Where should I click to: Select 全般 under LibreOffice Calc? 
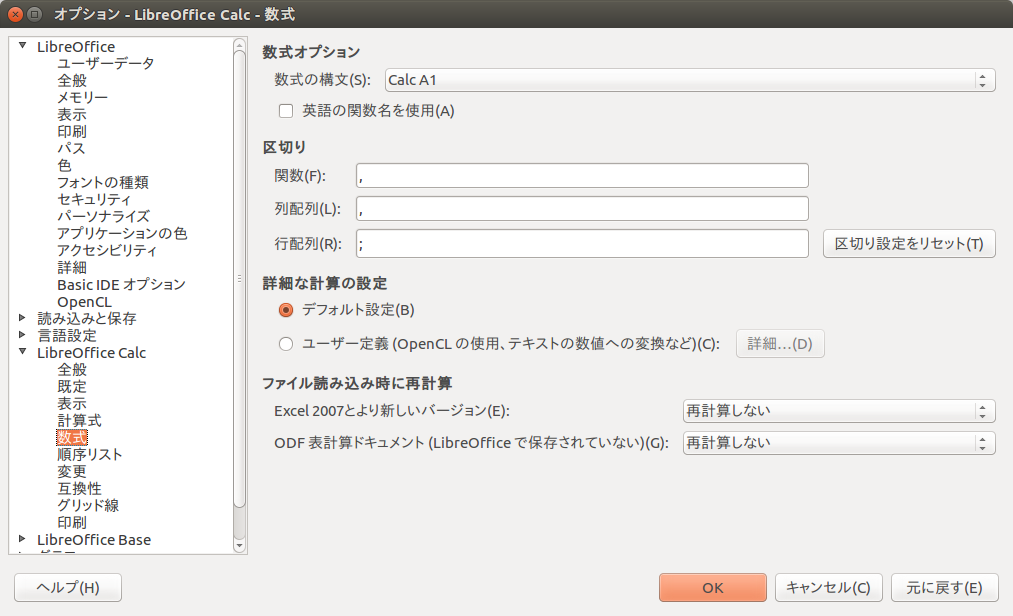tap(72, 370)
